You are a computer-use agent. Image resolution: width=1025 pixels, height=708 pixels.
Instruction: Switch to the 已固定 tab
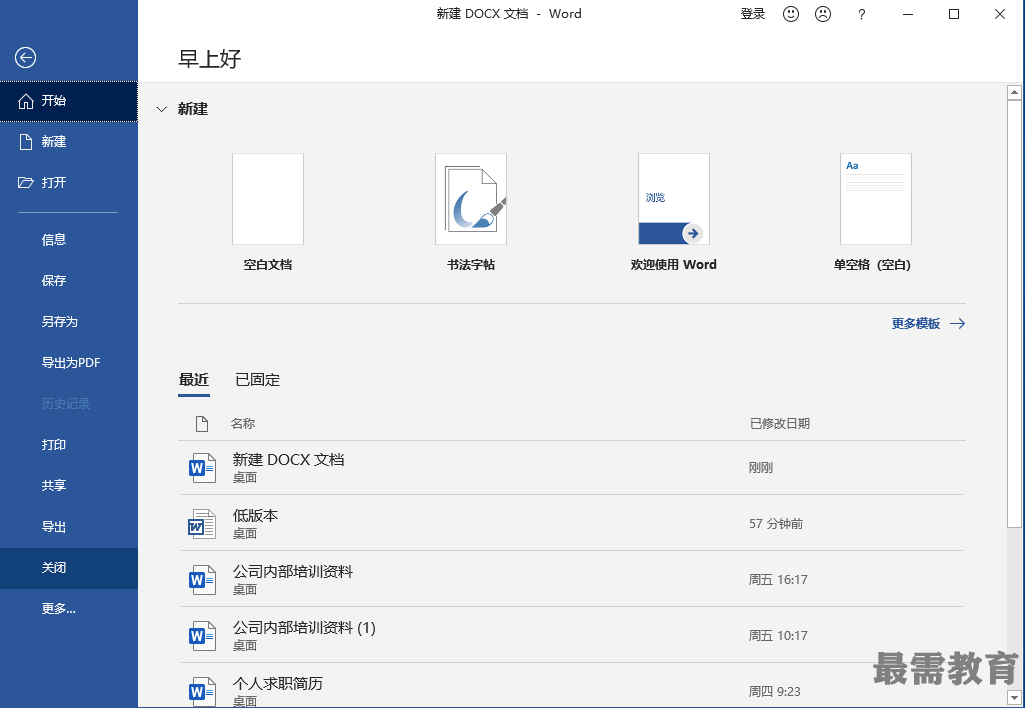tap(258, 380)
